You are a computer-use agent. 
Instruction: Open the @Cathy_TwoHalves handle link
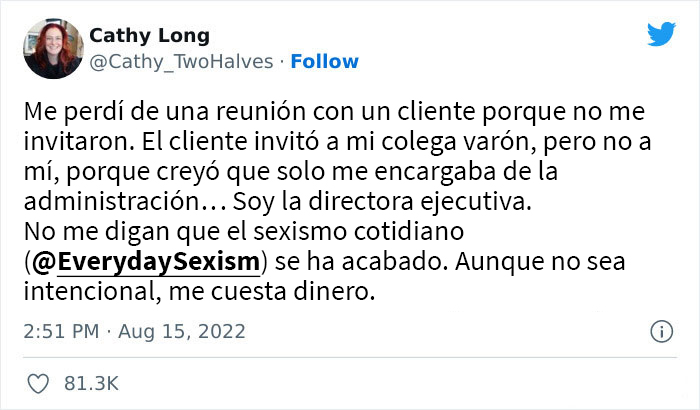coord(181,62)
